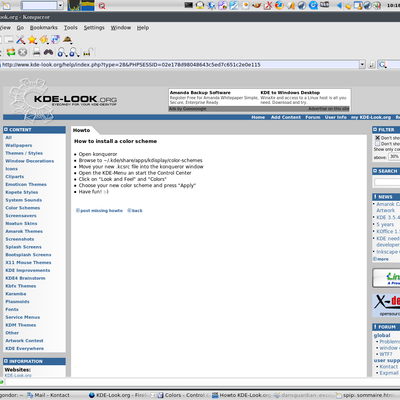This screenshot has width=400, height=400.
Task: Click the site search input field
Action: 387,182
